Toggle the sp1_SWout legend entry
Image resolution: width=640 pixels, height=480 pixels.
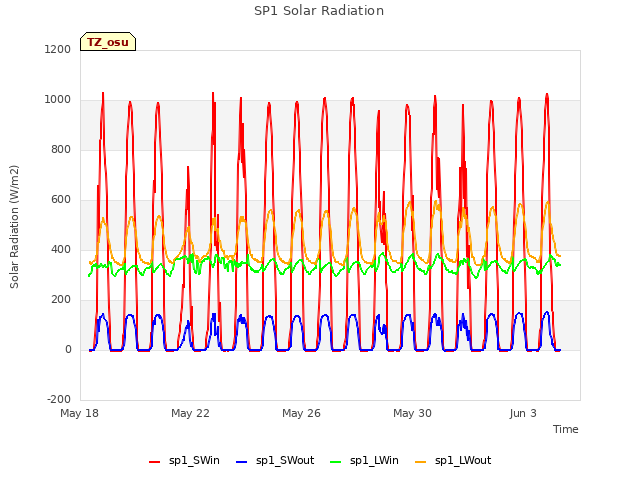click(x=276, y=461)
